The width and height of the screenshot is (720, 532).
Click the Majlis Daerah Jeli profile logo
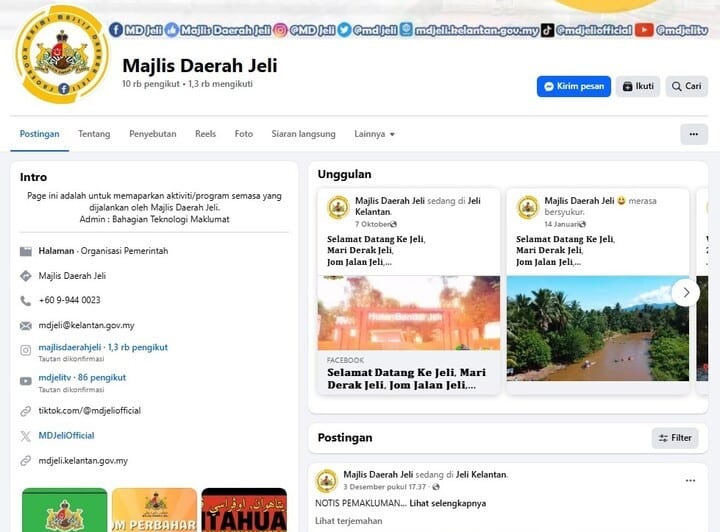tap(62, 54)
